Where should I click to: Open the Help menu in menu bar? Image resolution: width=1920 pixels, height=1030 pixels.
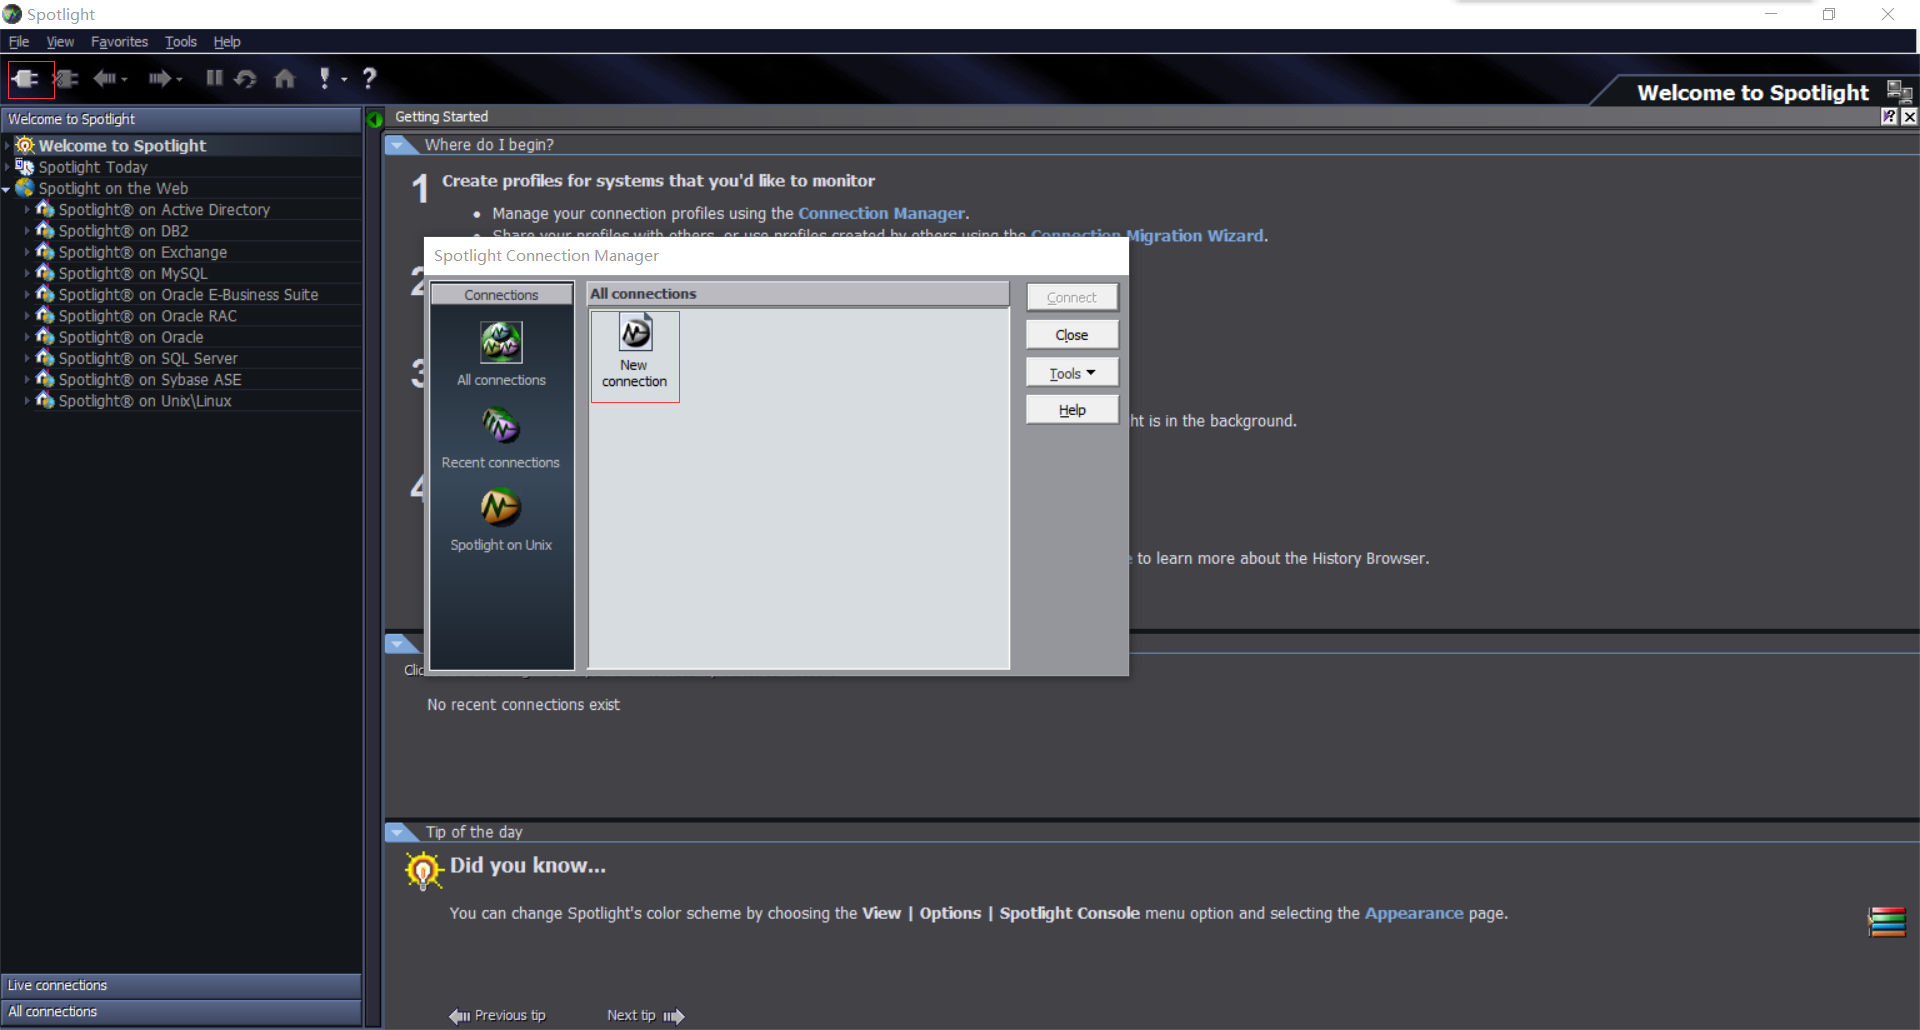pos(227,41)
